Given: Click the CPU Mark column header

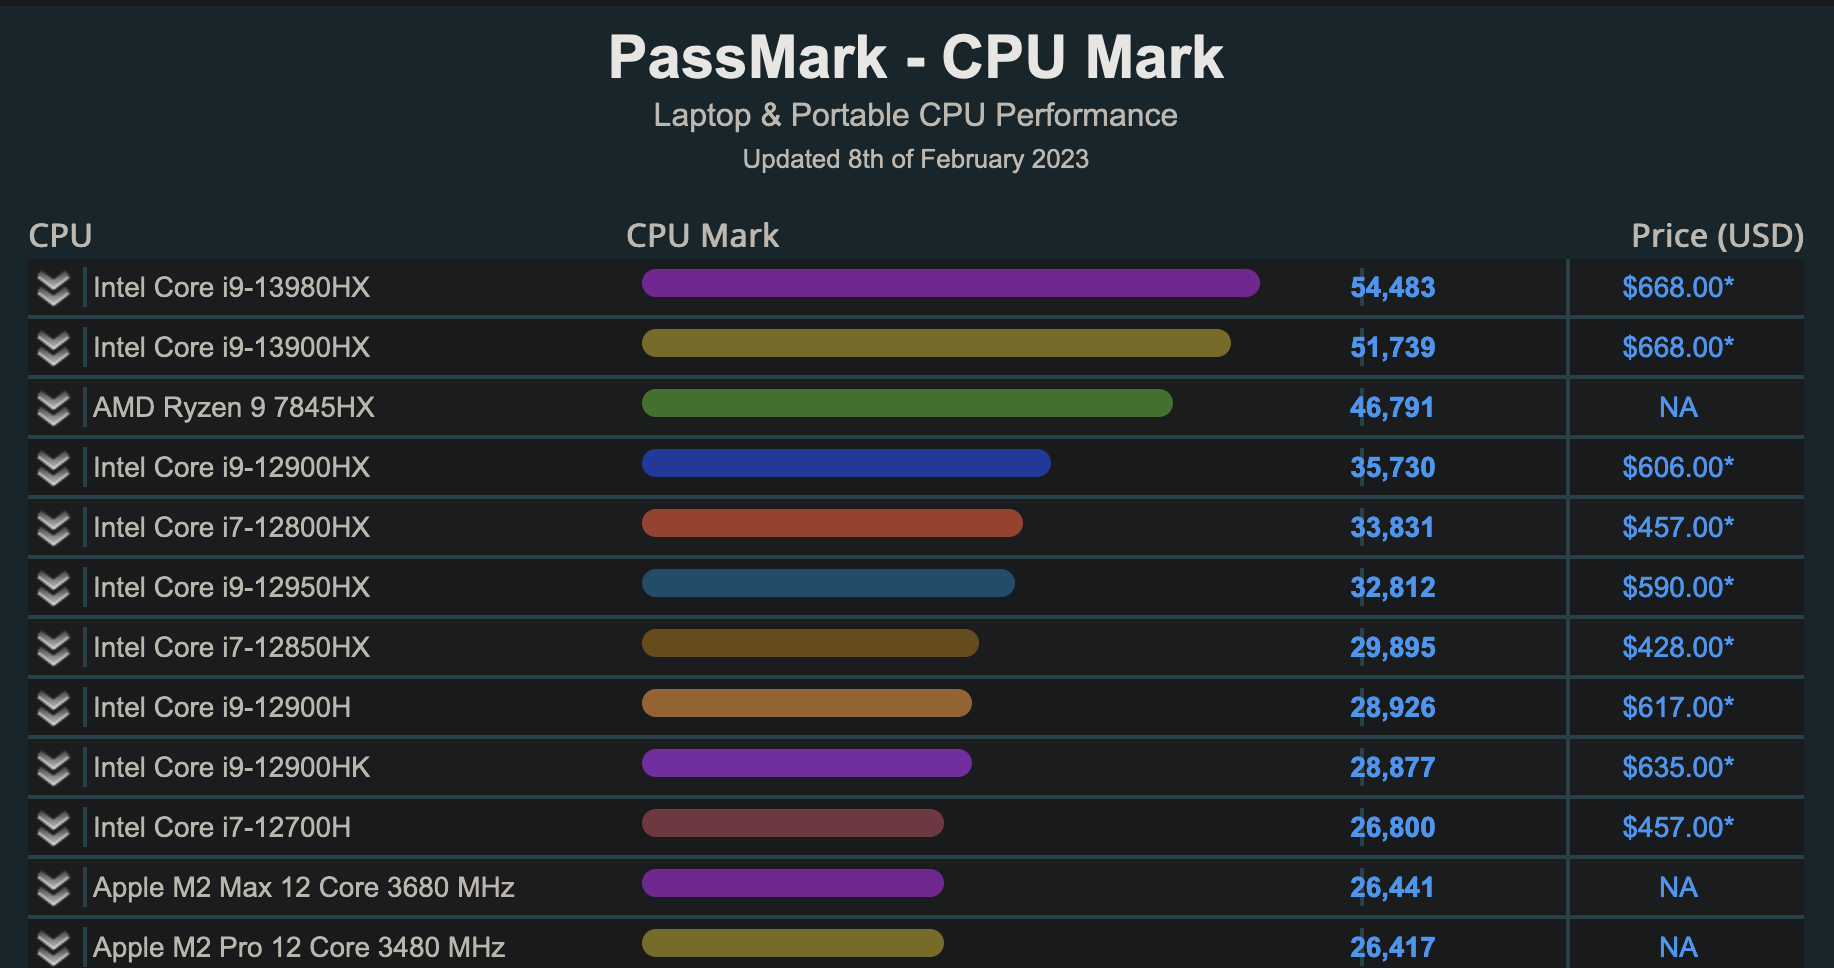Looking at the screenshot, I should point(702,236).
